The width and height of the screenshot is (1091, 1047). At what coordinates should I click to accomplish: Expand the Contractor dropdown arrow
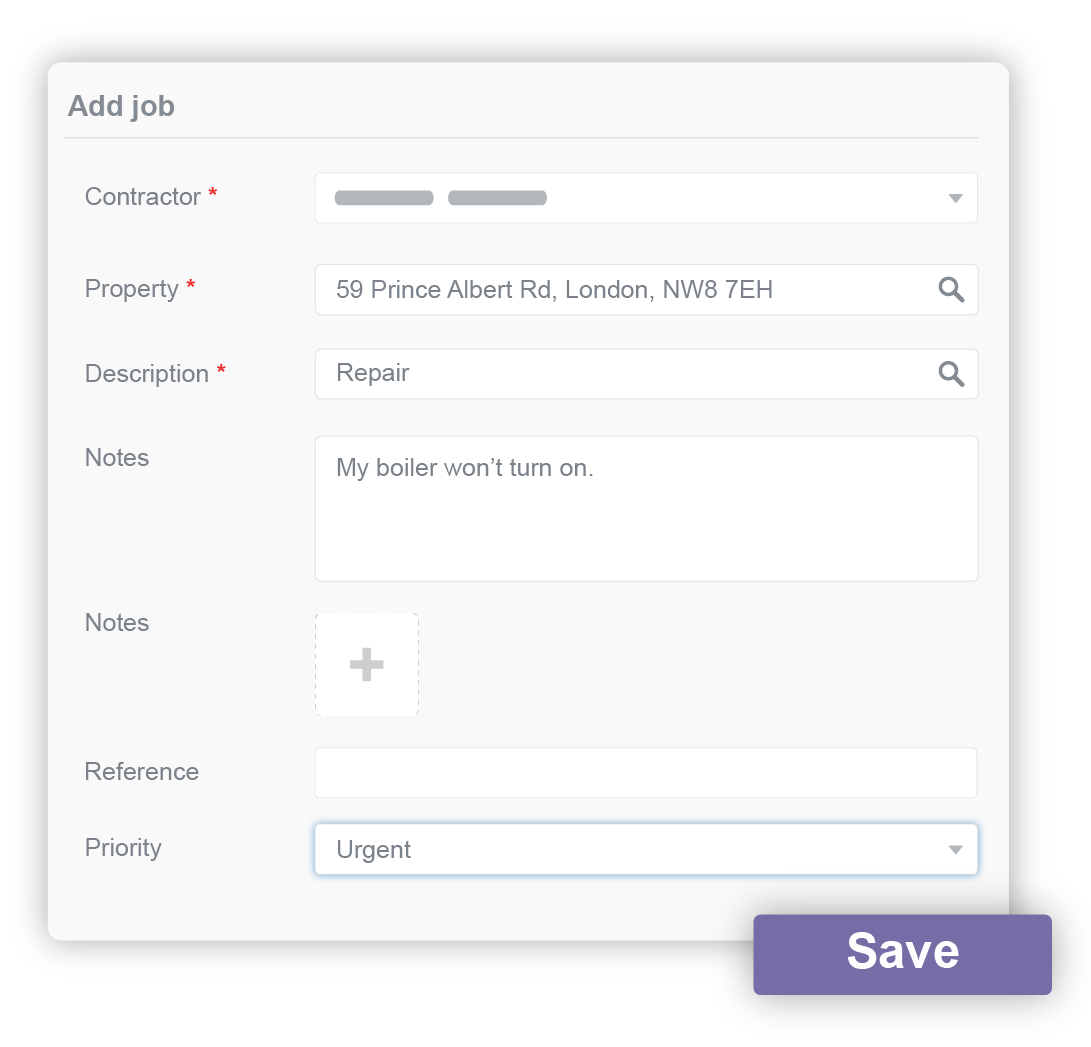[x=955, y=198]
